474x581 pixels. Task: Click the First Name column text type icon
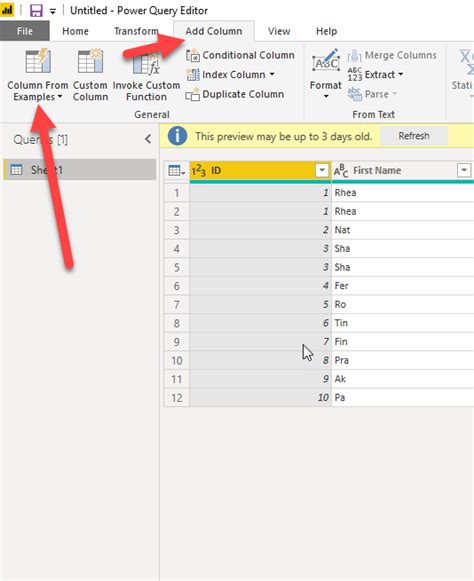tap(341, 171)
